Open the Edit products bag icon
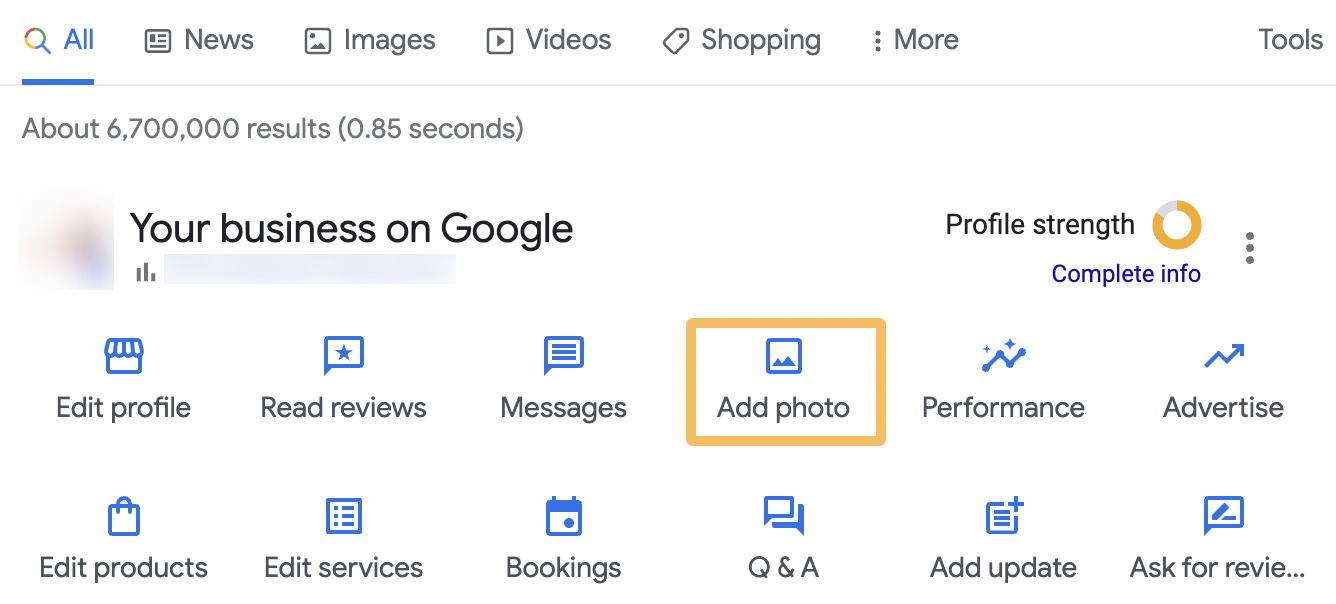Screen dimensions: 1336x604 123,515
